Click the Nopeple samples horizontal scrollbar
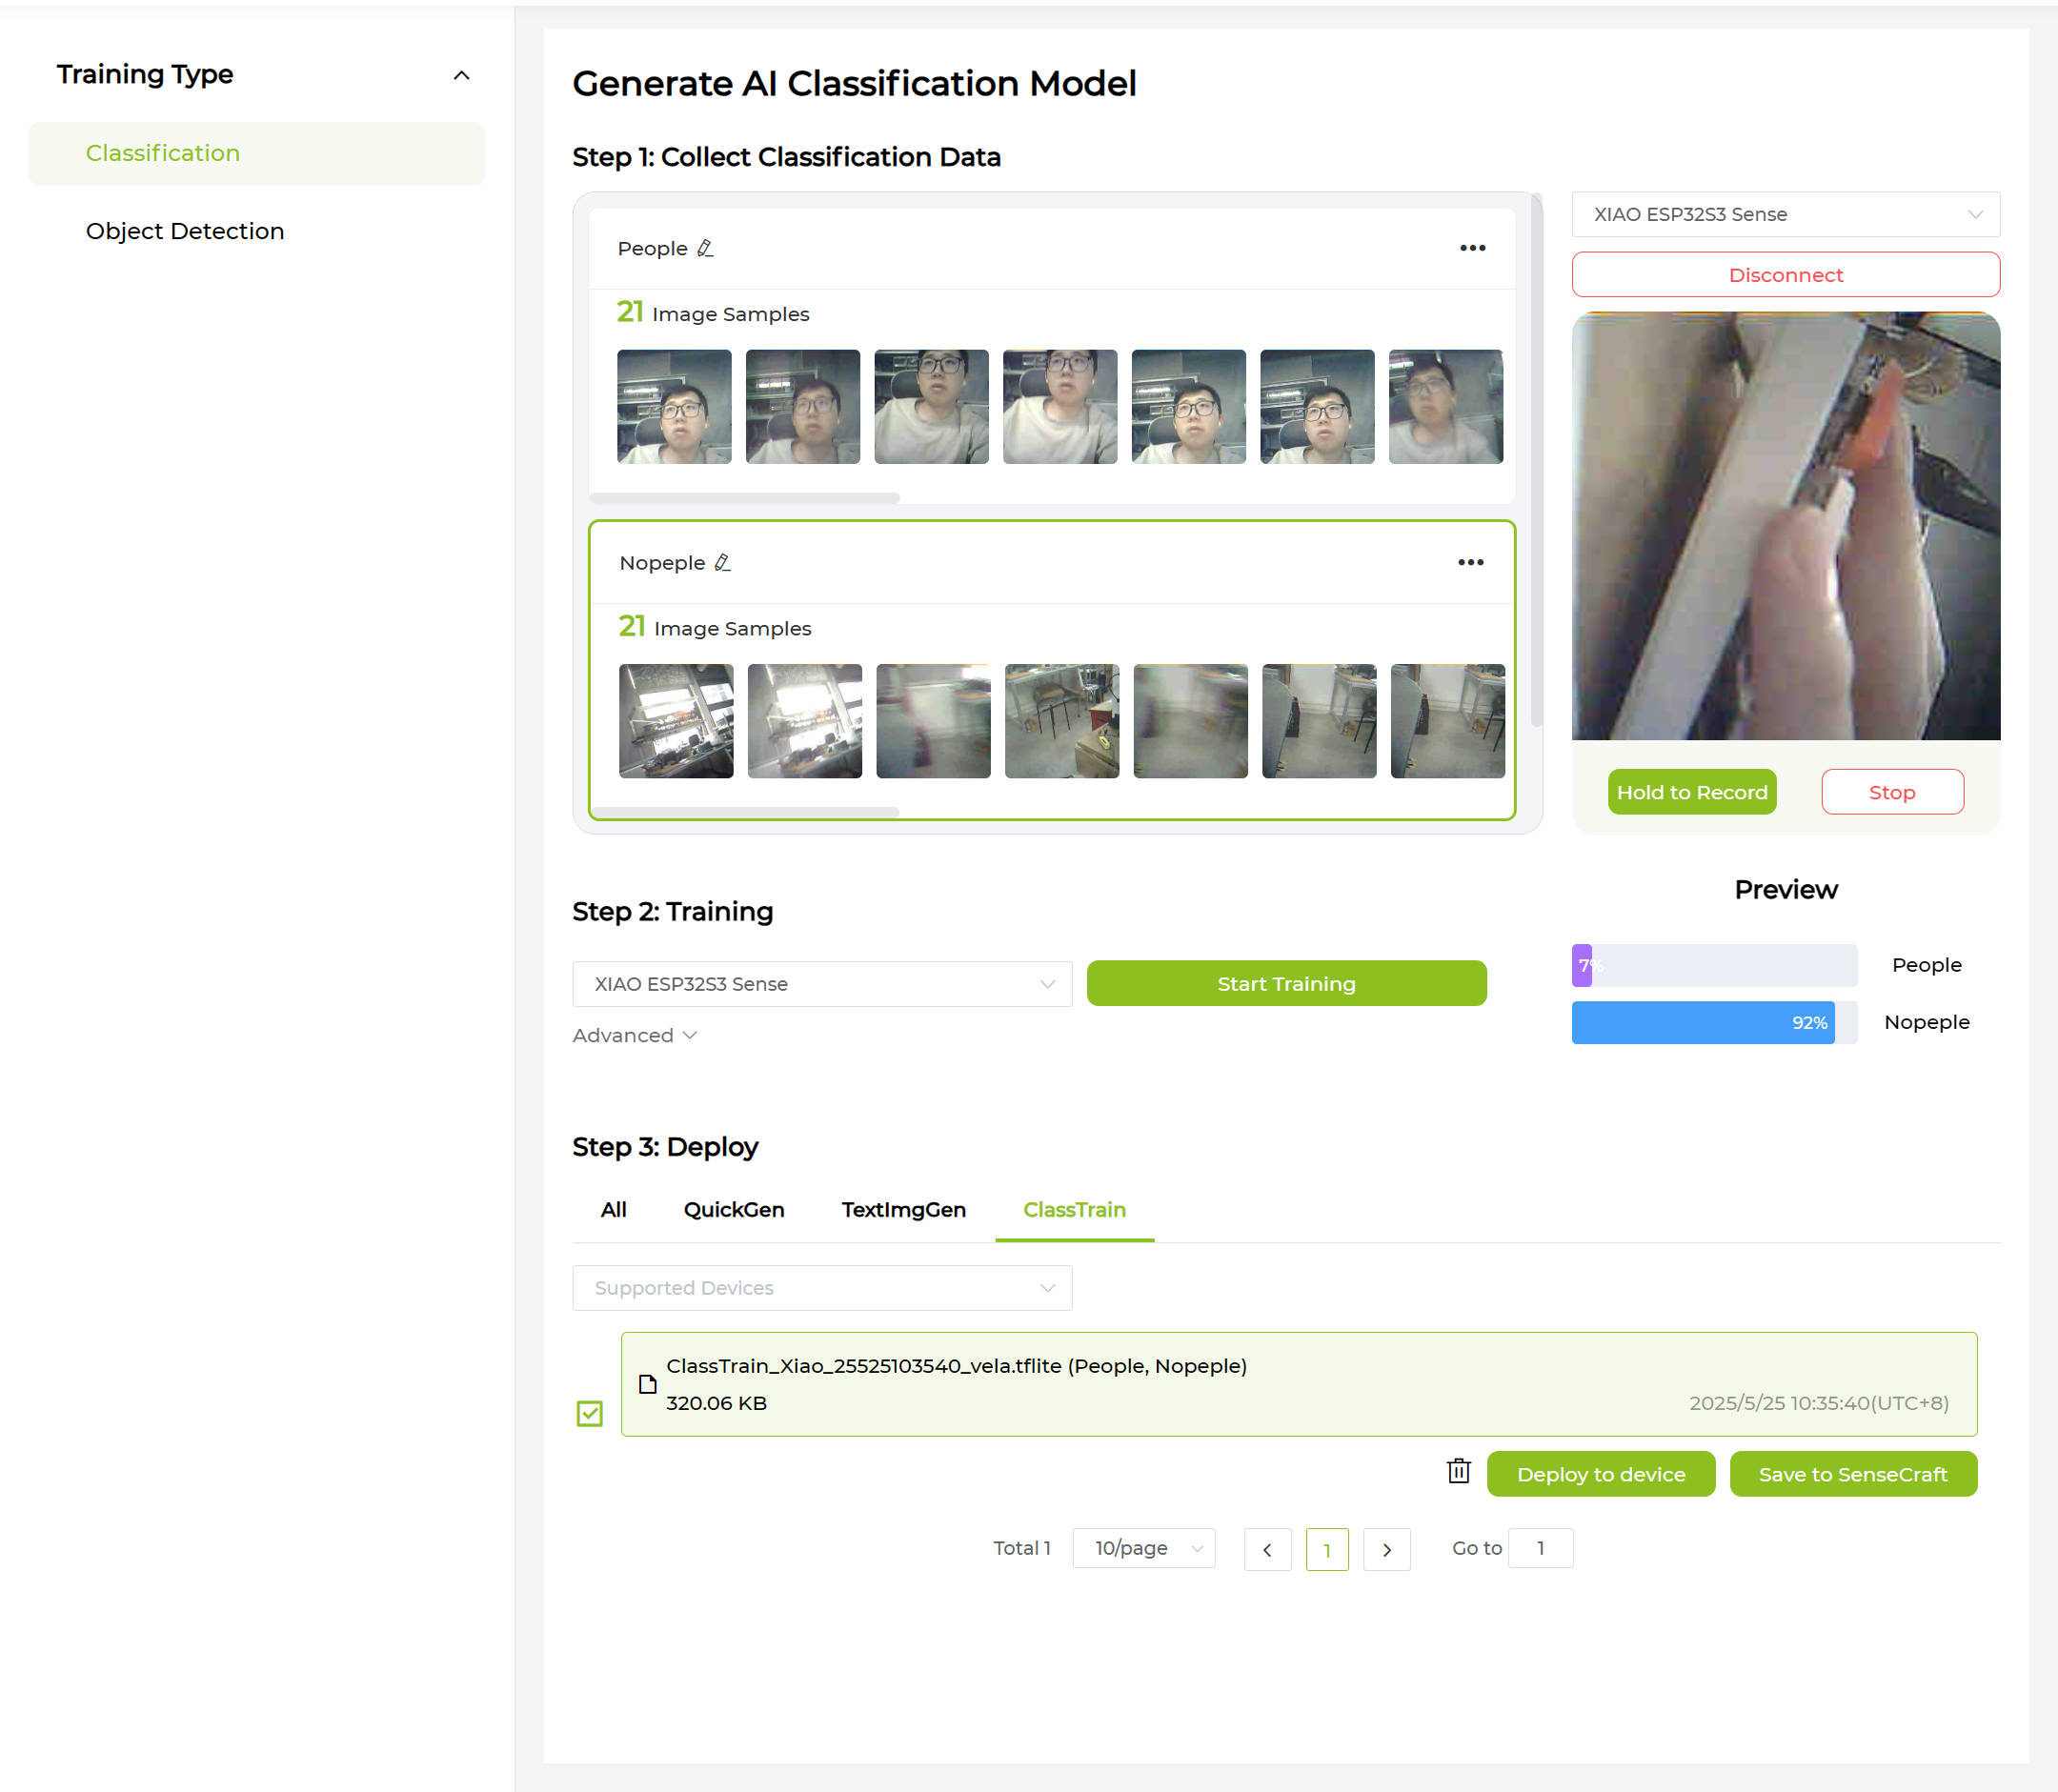The image size is (2058, 1792). pos(744,812)
